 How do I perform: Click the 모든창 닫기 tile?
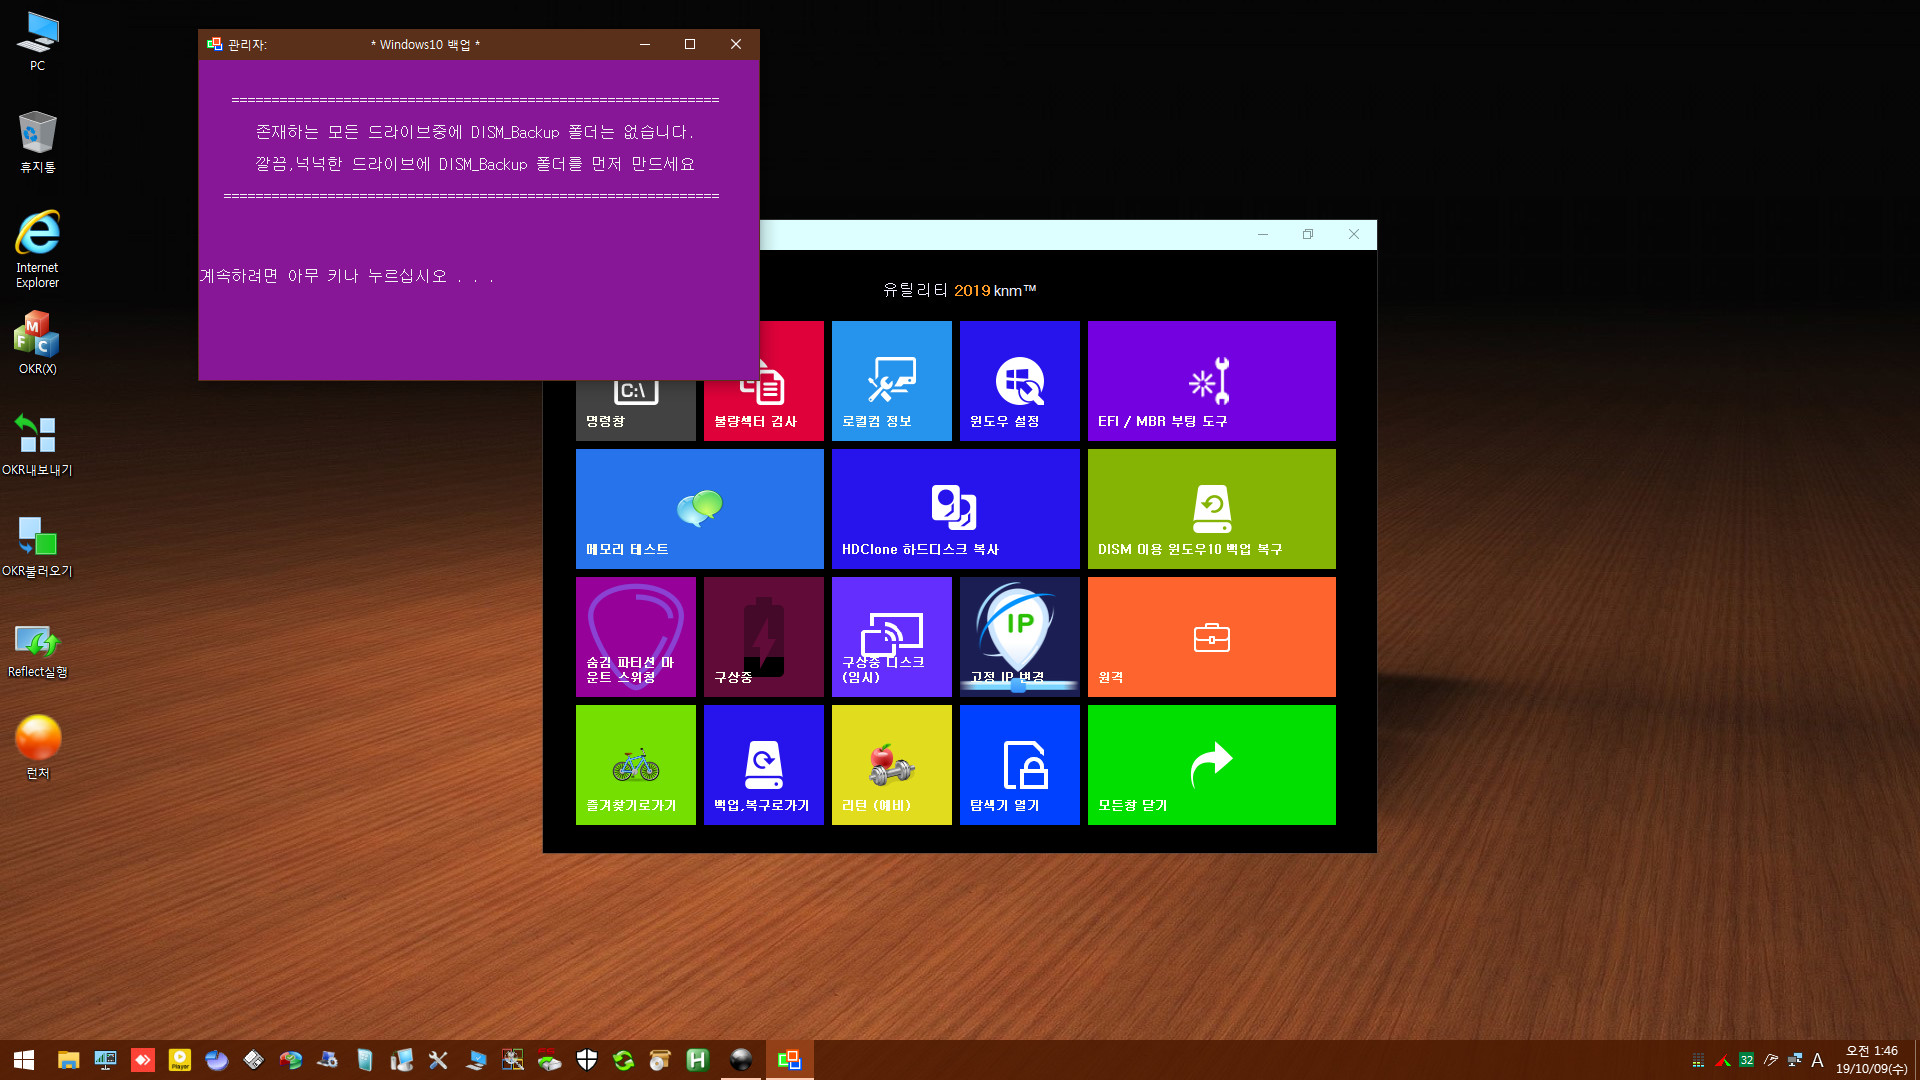click(x=1211, y=765)
